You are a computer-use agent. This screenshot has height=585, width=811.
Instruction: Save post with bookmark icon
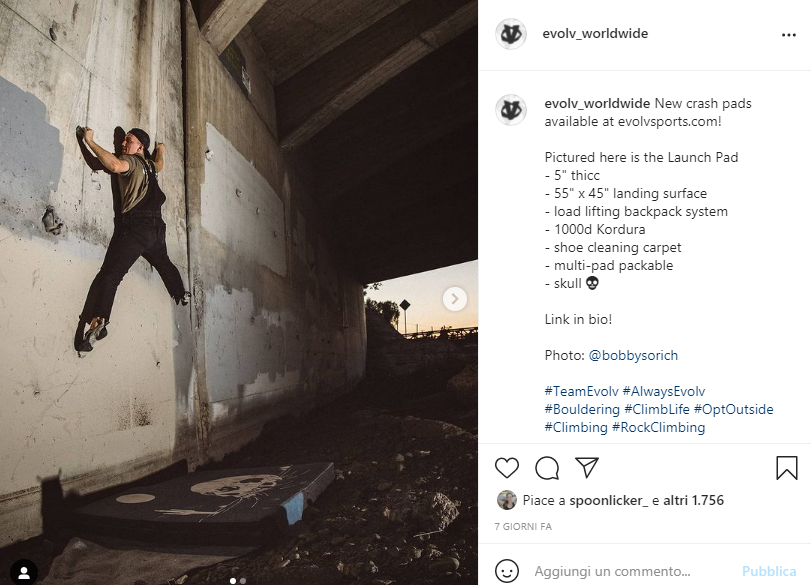click(787, 468)
